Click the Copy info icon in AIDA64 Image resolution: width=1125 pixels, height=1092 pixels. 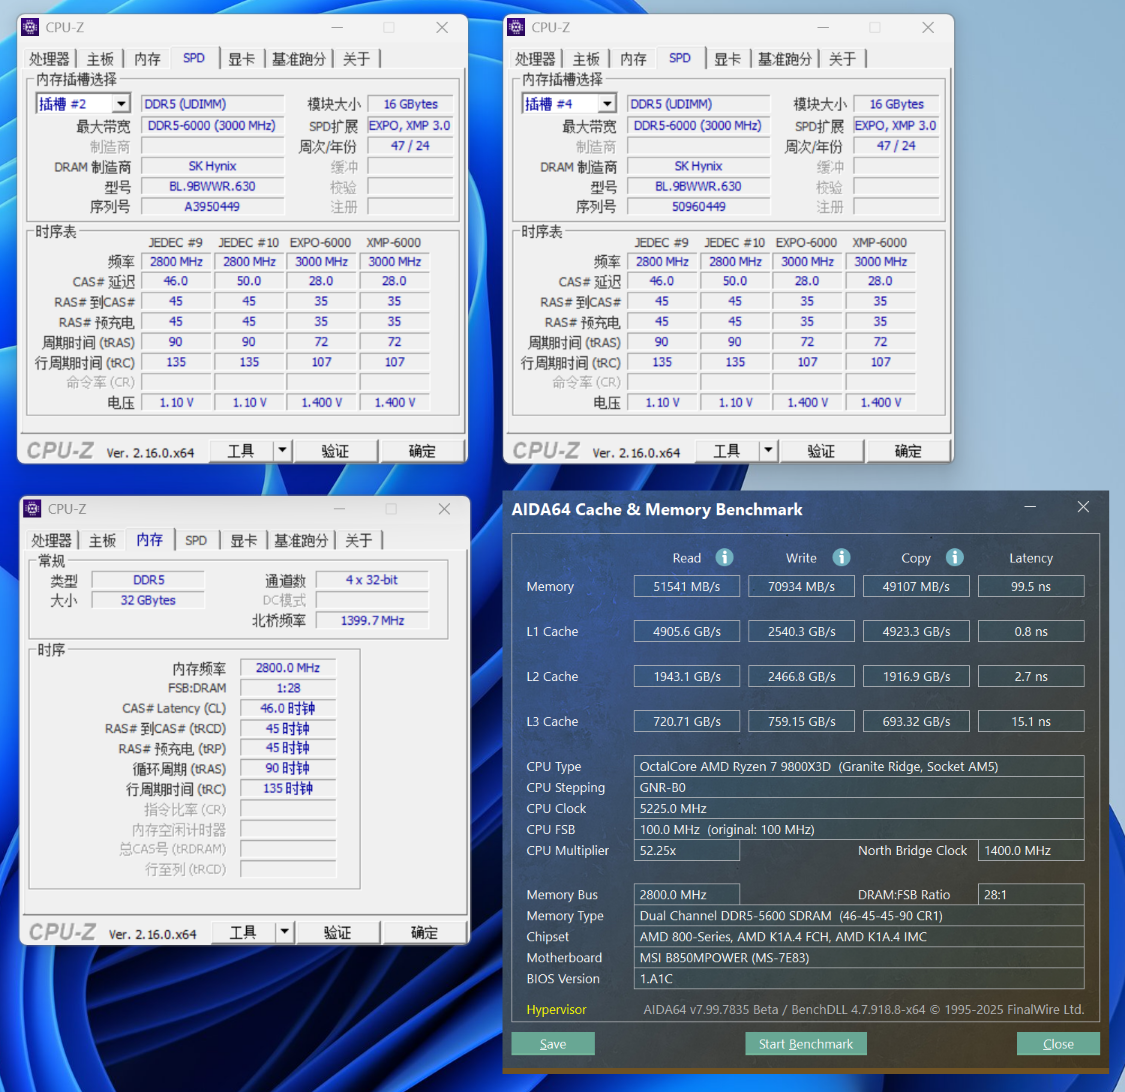pyautogui.click(x=954, y=557)
